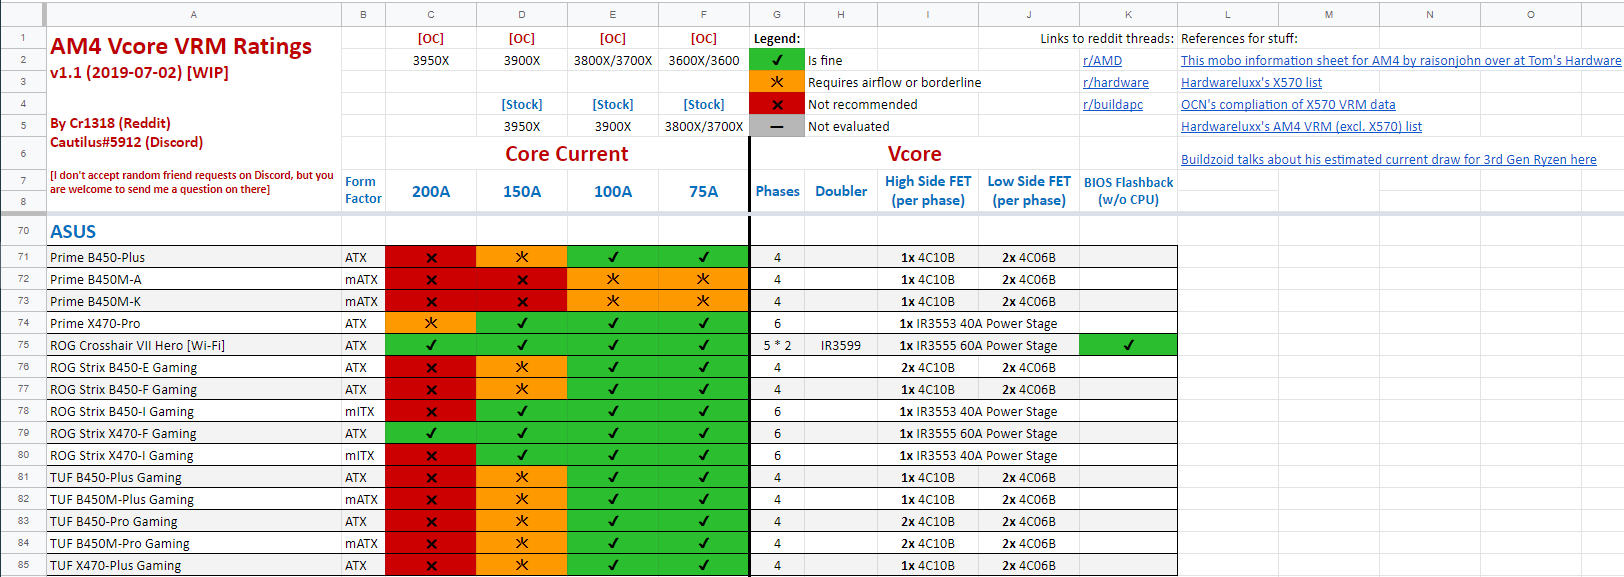1624x577 pixels.
Task: Click the 'Vcore' heading
Action: click(915, 154)
